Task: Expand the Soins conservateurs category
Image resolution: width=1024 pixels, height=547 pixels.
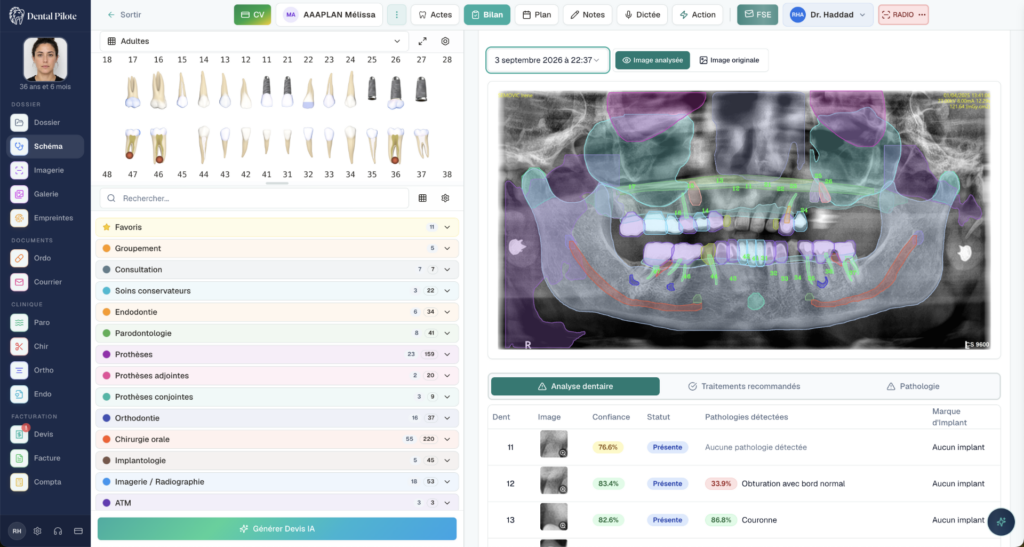Action: [277, 290]
